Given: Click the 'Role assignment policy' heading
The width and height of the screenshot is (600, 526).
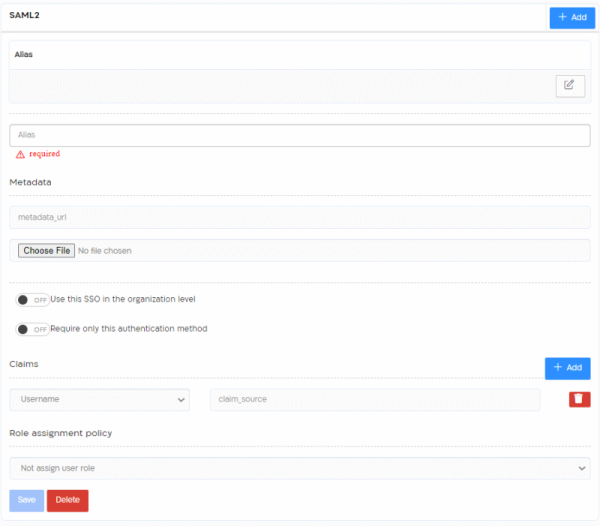Looking at the screenshot, I should coord(60,433).
